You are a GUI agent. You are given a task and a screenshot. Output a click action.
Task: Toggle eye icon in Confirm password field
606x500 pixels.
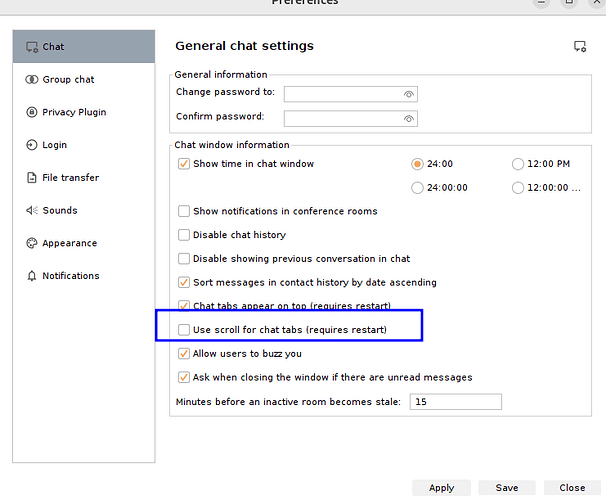[x=408, y=118]
